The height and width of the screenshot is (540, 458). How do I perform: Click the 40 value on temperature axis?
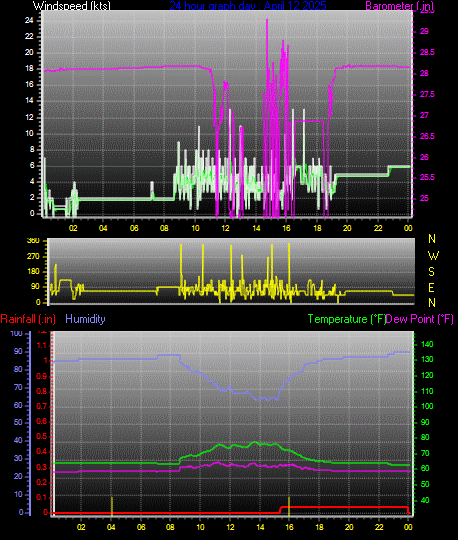click(x=425, y=500)
